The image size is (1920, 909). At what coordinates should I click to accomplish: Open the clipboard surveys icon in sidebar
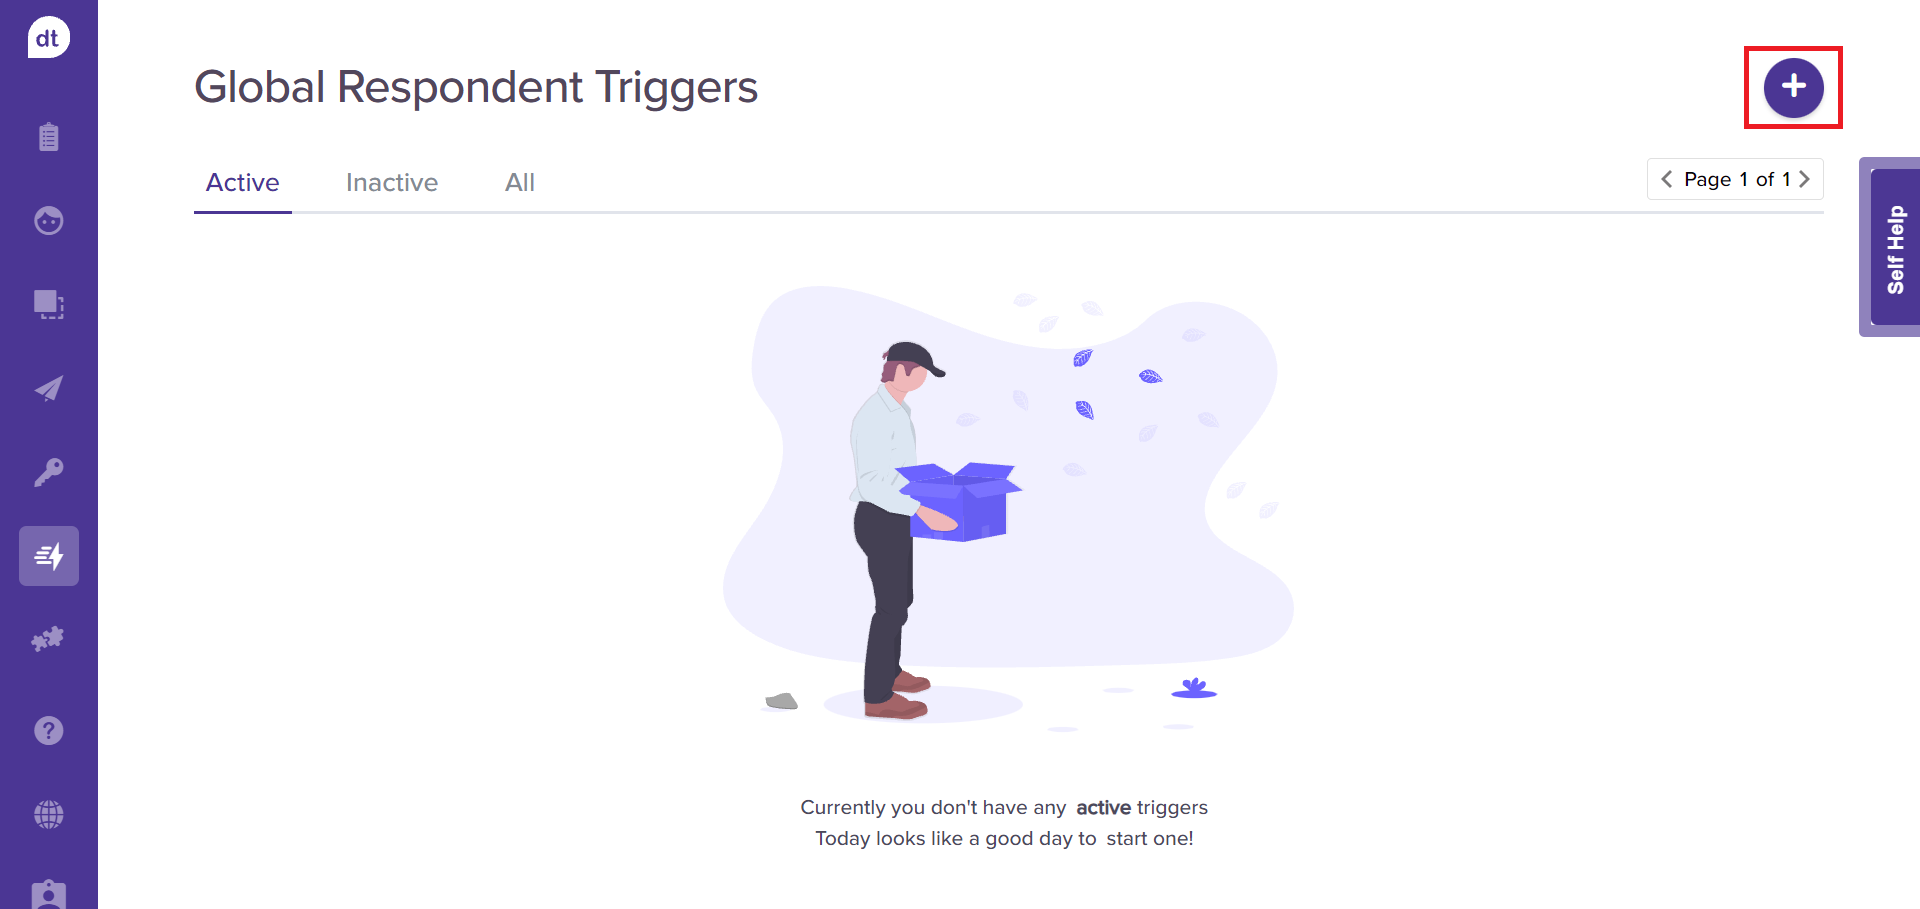click(x=49, y=137)
